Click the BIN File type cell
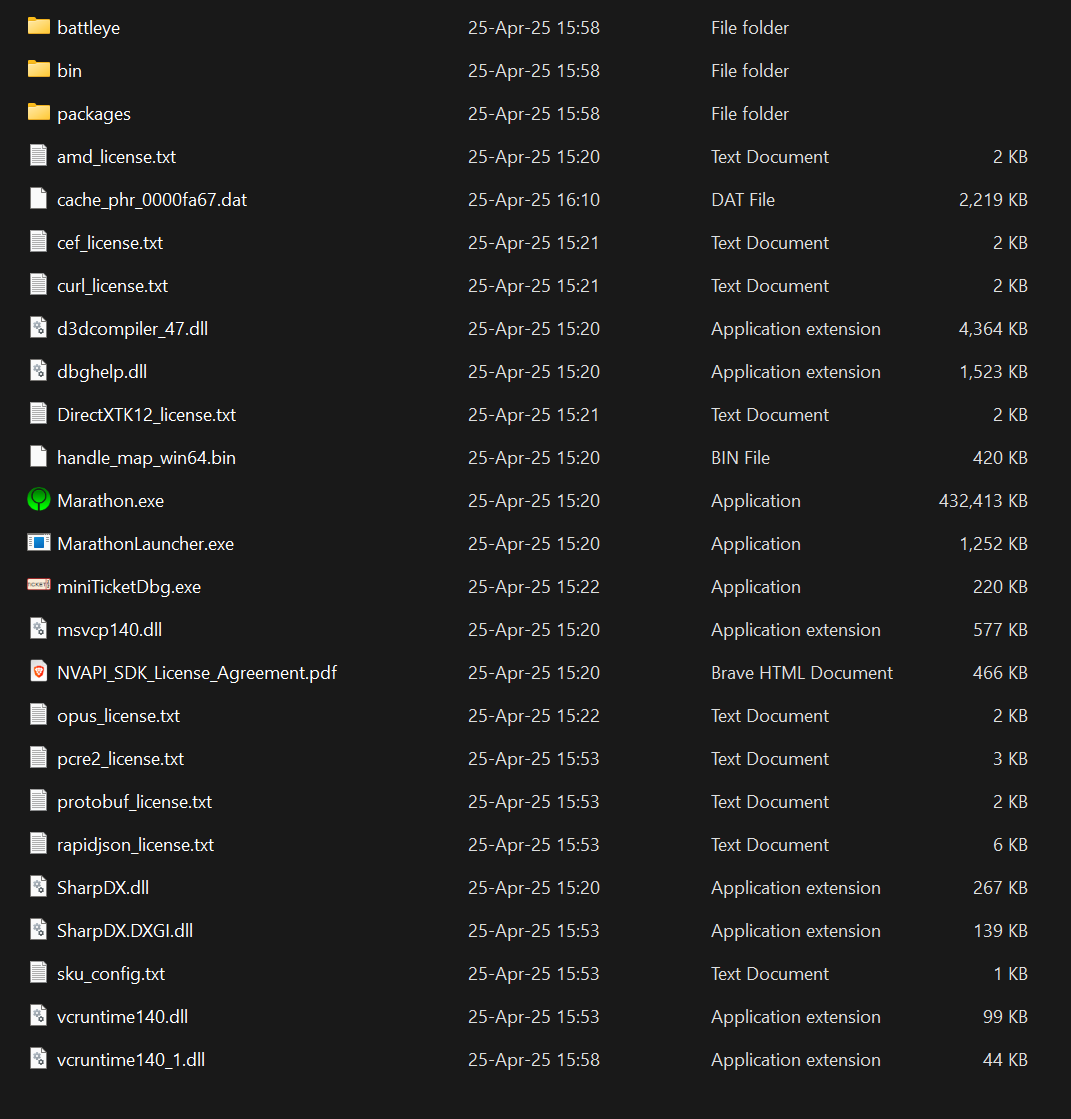Image resolution: width=1071 pixels, height=1119 pixels. click(x=741, y=457)
